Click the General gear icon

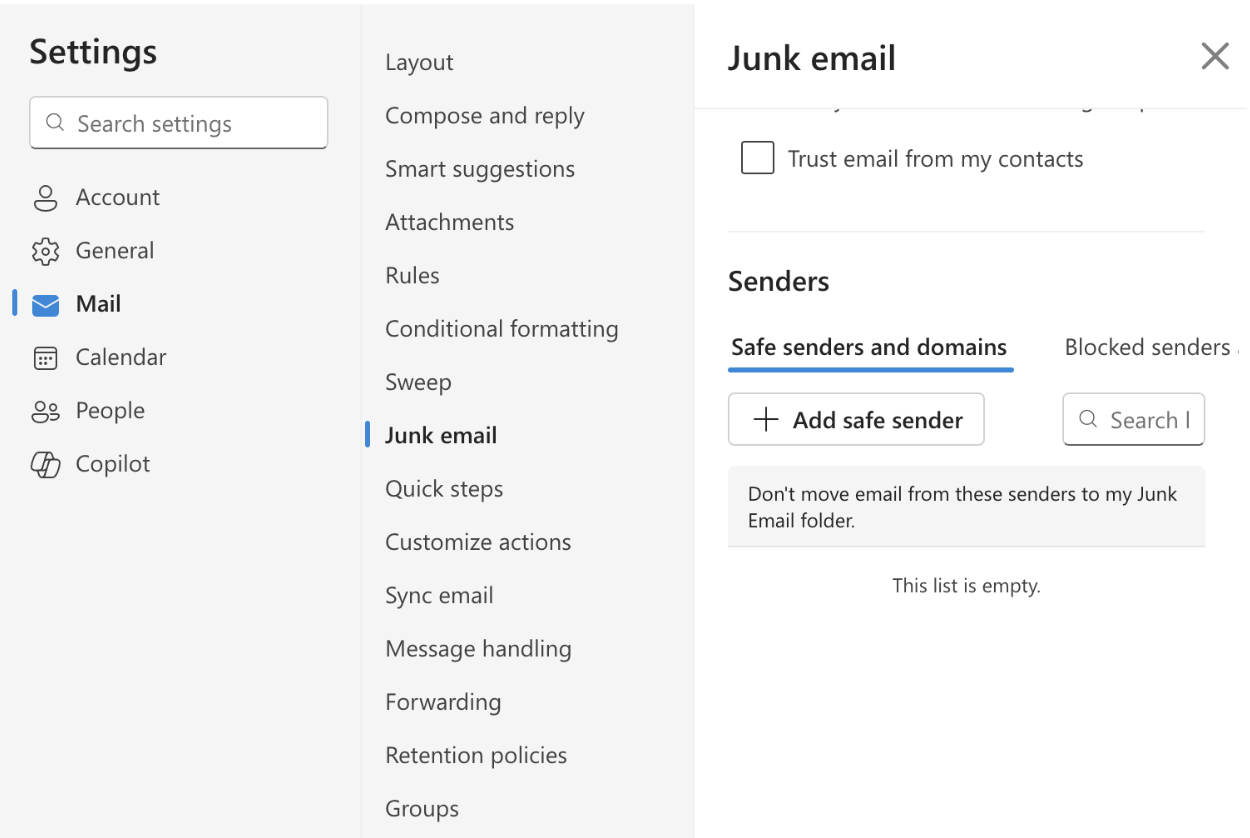[46, 251]
